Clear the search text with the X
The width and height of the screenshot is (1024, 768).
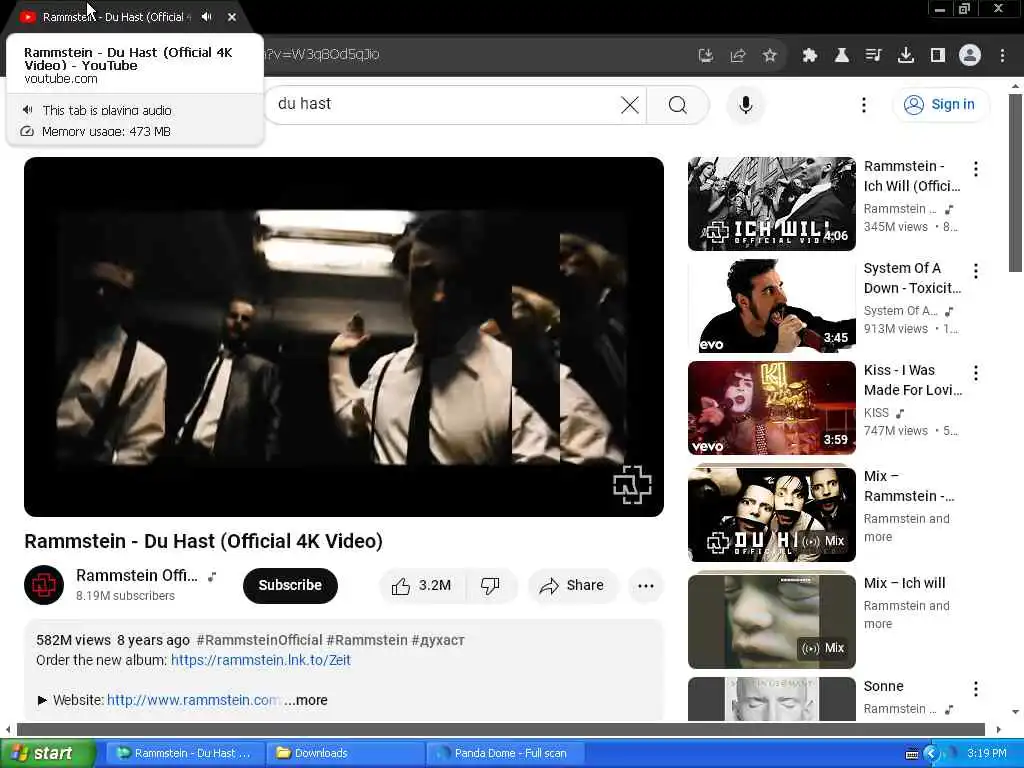(x=630, y=104)
